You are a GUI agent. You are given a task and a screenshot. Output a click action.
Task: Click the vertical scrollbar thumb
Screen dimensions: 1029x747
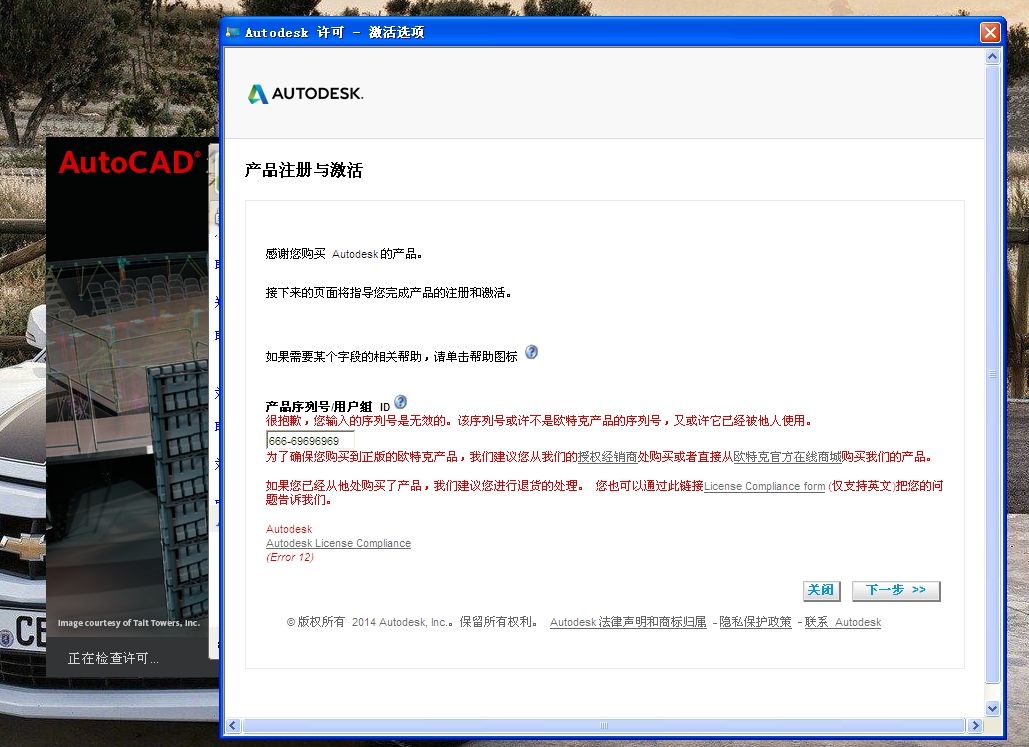point(992,374)
